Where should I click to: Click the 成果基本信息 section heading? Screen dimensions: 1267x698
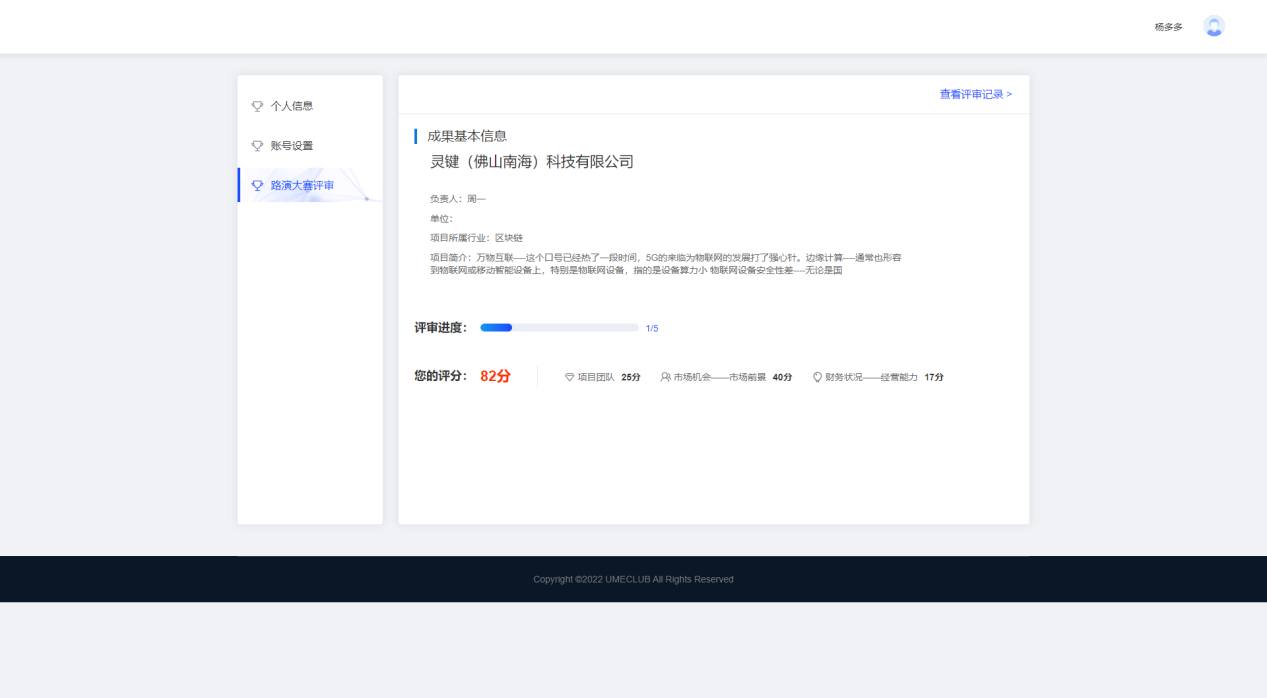point(467,136)
